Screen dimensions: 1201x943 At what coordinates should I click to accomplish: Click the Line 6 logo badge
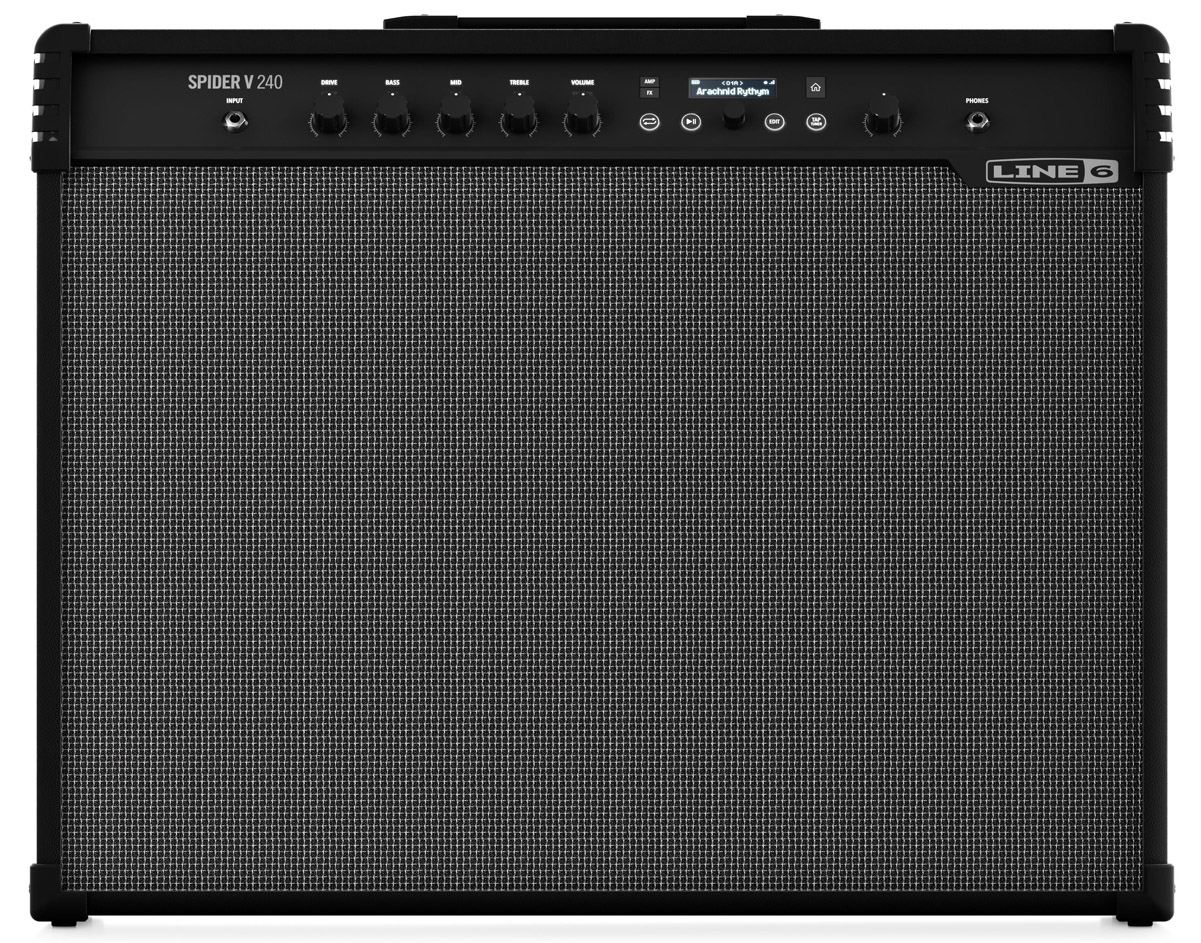coord(1052,172)
